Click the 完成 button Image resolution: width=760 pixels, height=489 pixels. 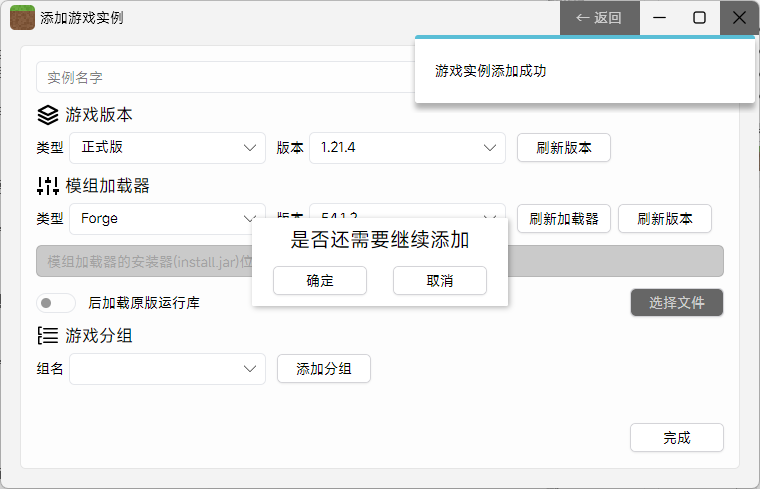tap(677, 437)
